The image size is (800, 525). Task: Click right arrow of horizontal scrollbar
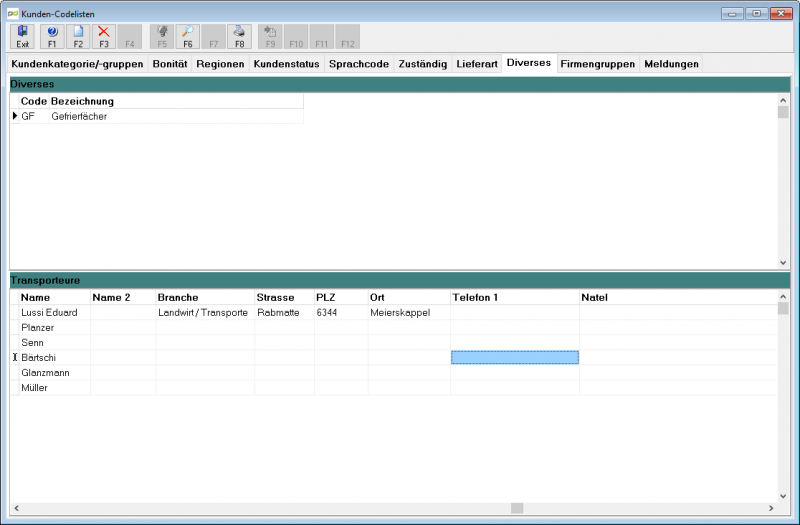[x=771, y=508]
